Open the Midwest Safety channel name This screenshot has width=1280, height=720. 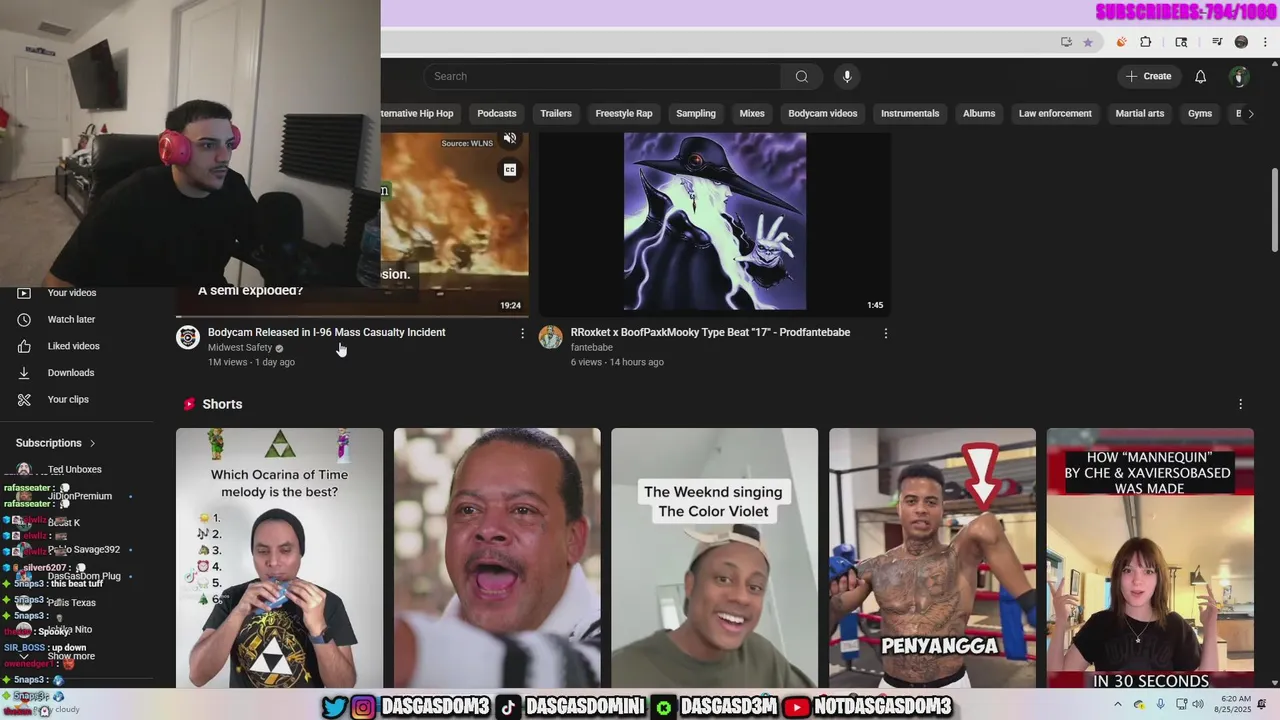pyautogui.click(x=240, y=348)
